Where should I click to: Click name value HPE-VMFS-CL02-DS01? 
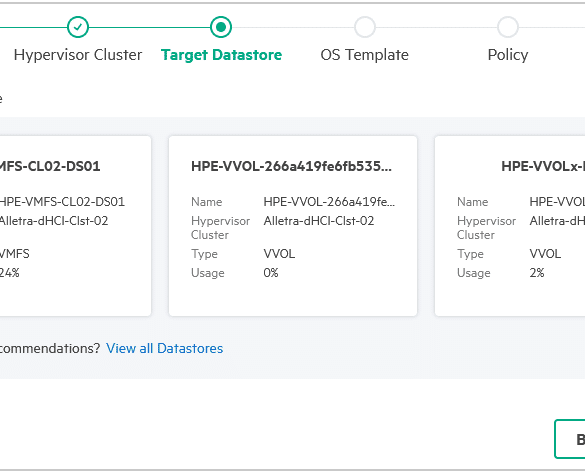(62, 202)
